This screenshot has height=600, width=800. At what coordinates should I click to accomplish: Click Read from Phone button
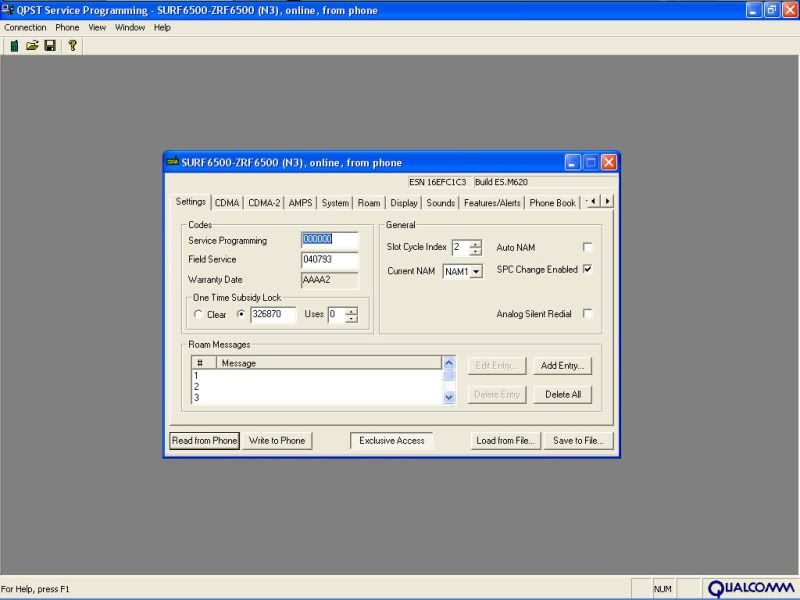tap(204, 441)
